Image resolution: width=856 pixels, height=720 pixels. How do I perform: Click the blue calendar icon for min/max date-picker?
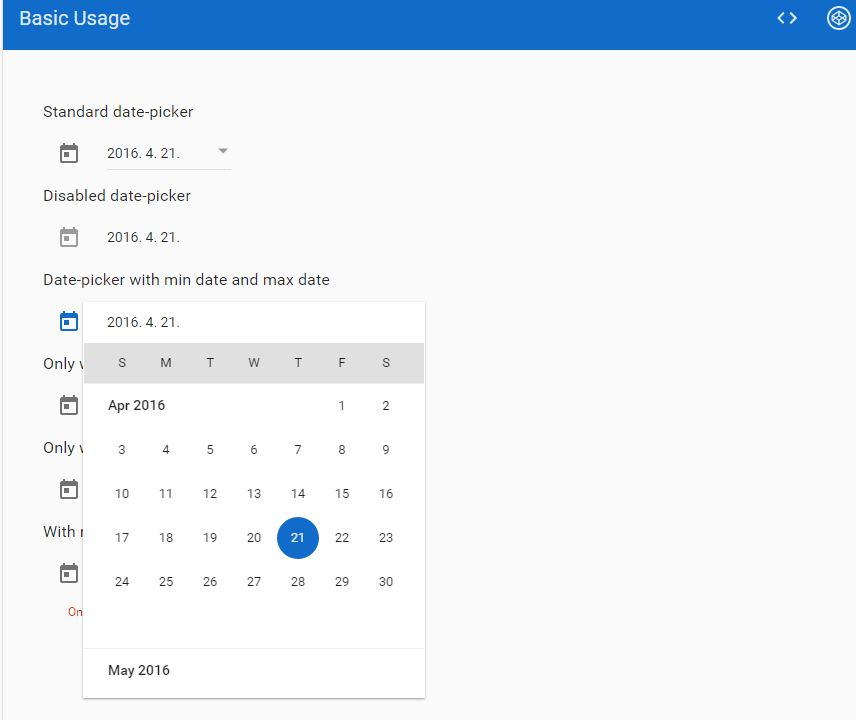tap(68, 321)
